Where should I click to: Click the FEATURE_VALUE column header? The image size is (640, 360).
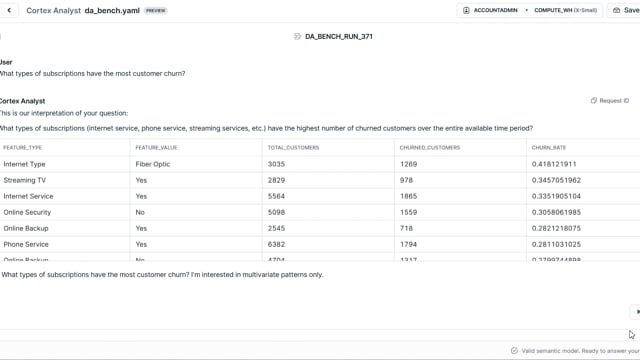click(156, 147)
